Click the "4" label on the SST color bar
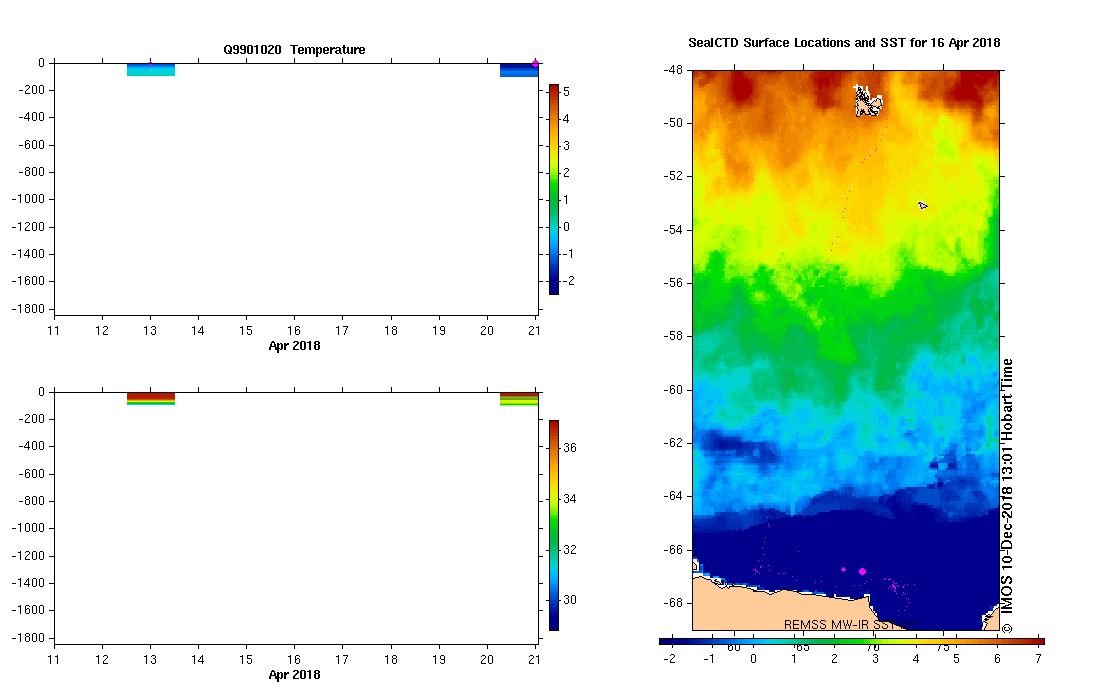1099x700 pixels. [916, 659]
